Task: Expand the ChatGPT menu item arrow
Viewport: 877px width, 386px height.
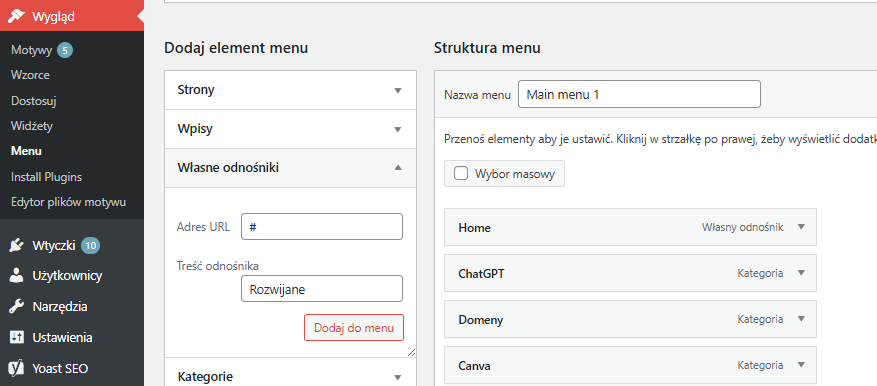Action: (801, 273)
